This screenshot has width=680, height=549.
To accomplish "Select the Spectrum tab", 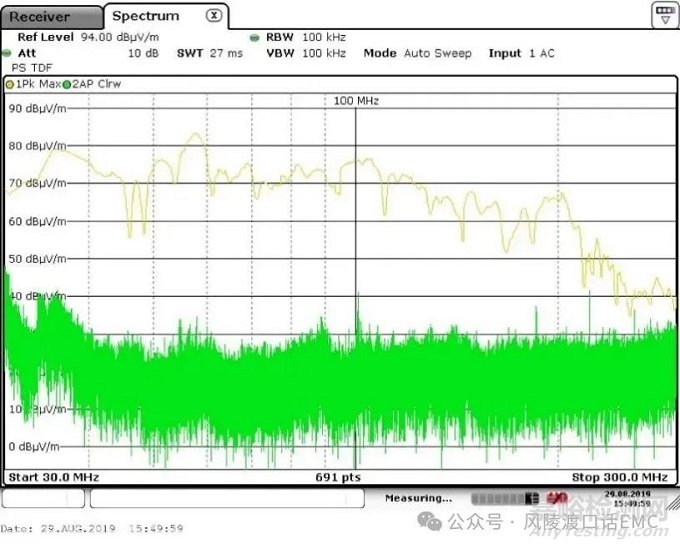I will (146, 16).
